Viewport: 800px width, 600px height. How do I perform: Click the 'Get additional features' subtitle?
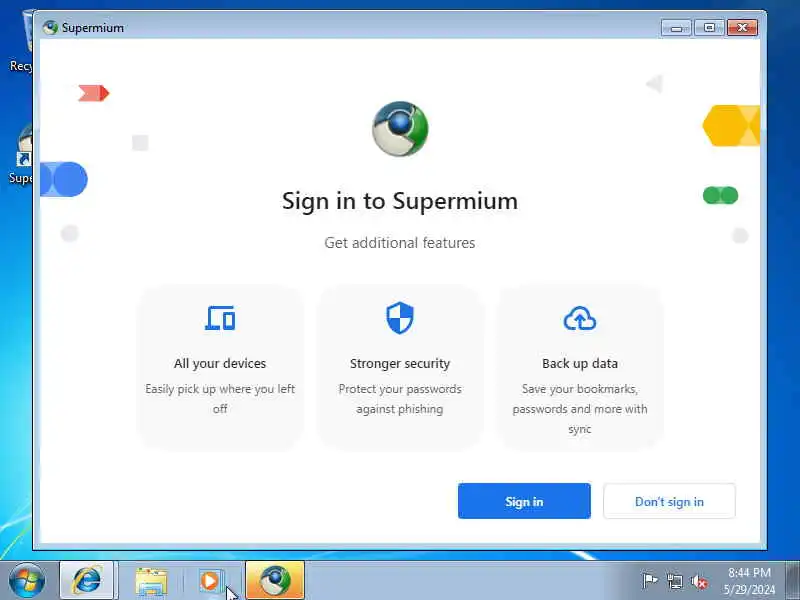pyautogui.click(x=400, y=243)
